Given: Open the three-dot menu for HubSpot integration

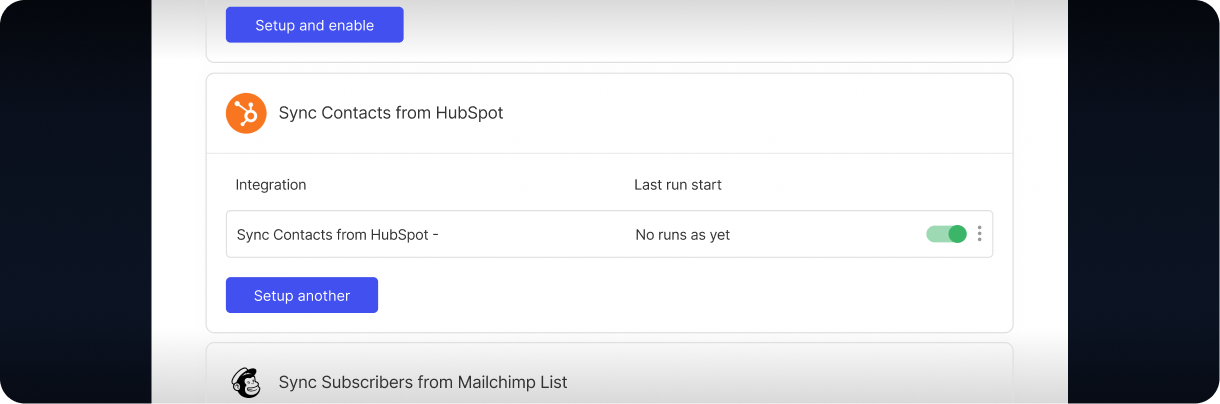Looking at the screenshot, I should coord(979,234).
